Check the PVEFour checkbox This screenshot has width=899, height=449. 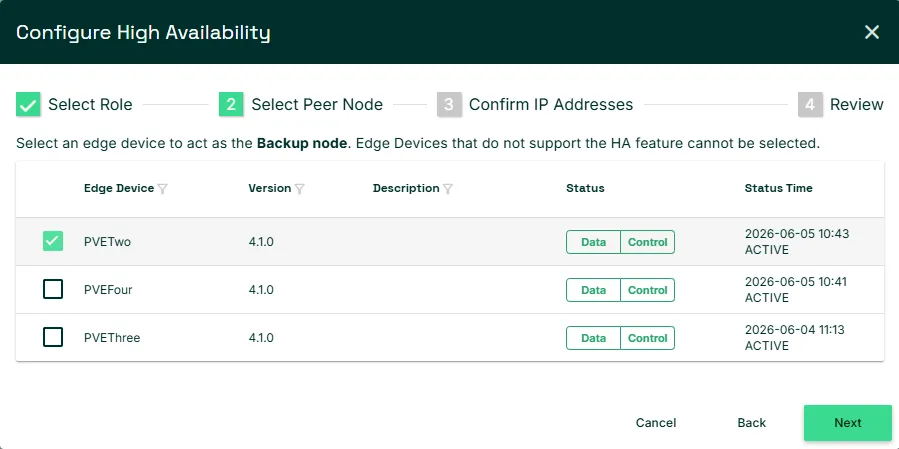click(x=53, y=289)
